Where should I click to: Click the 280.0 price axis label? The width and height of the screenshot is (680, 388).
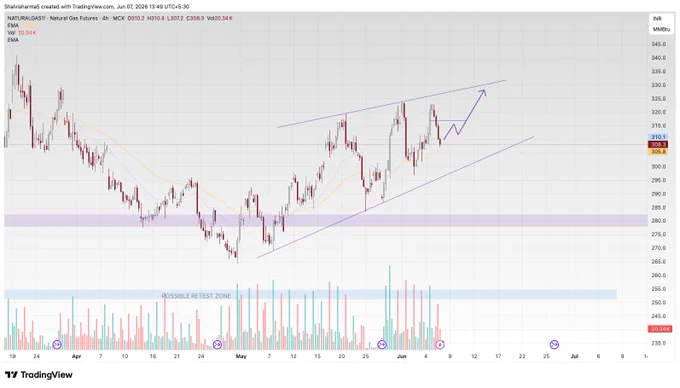coord(658,221)
